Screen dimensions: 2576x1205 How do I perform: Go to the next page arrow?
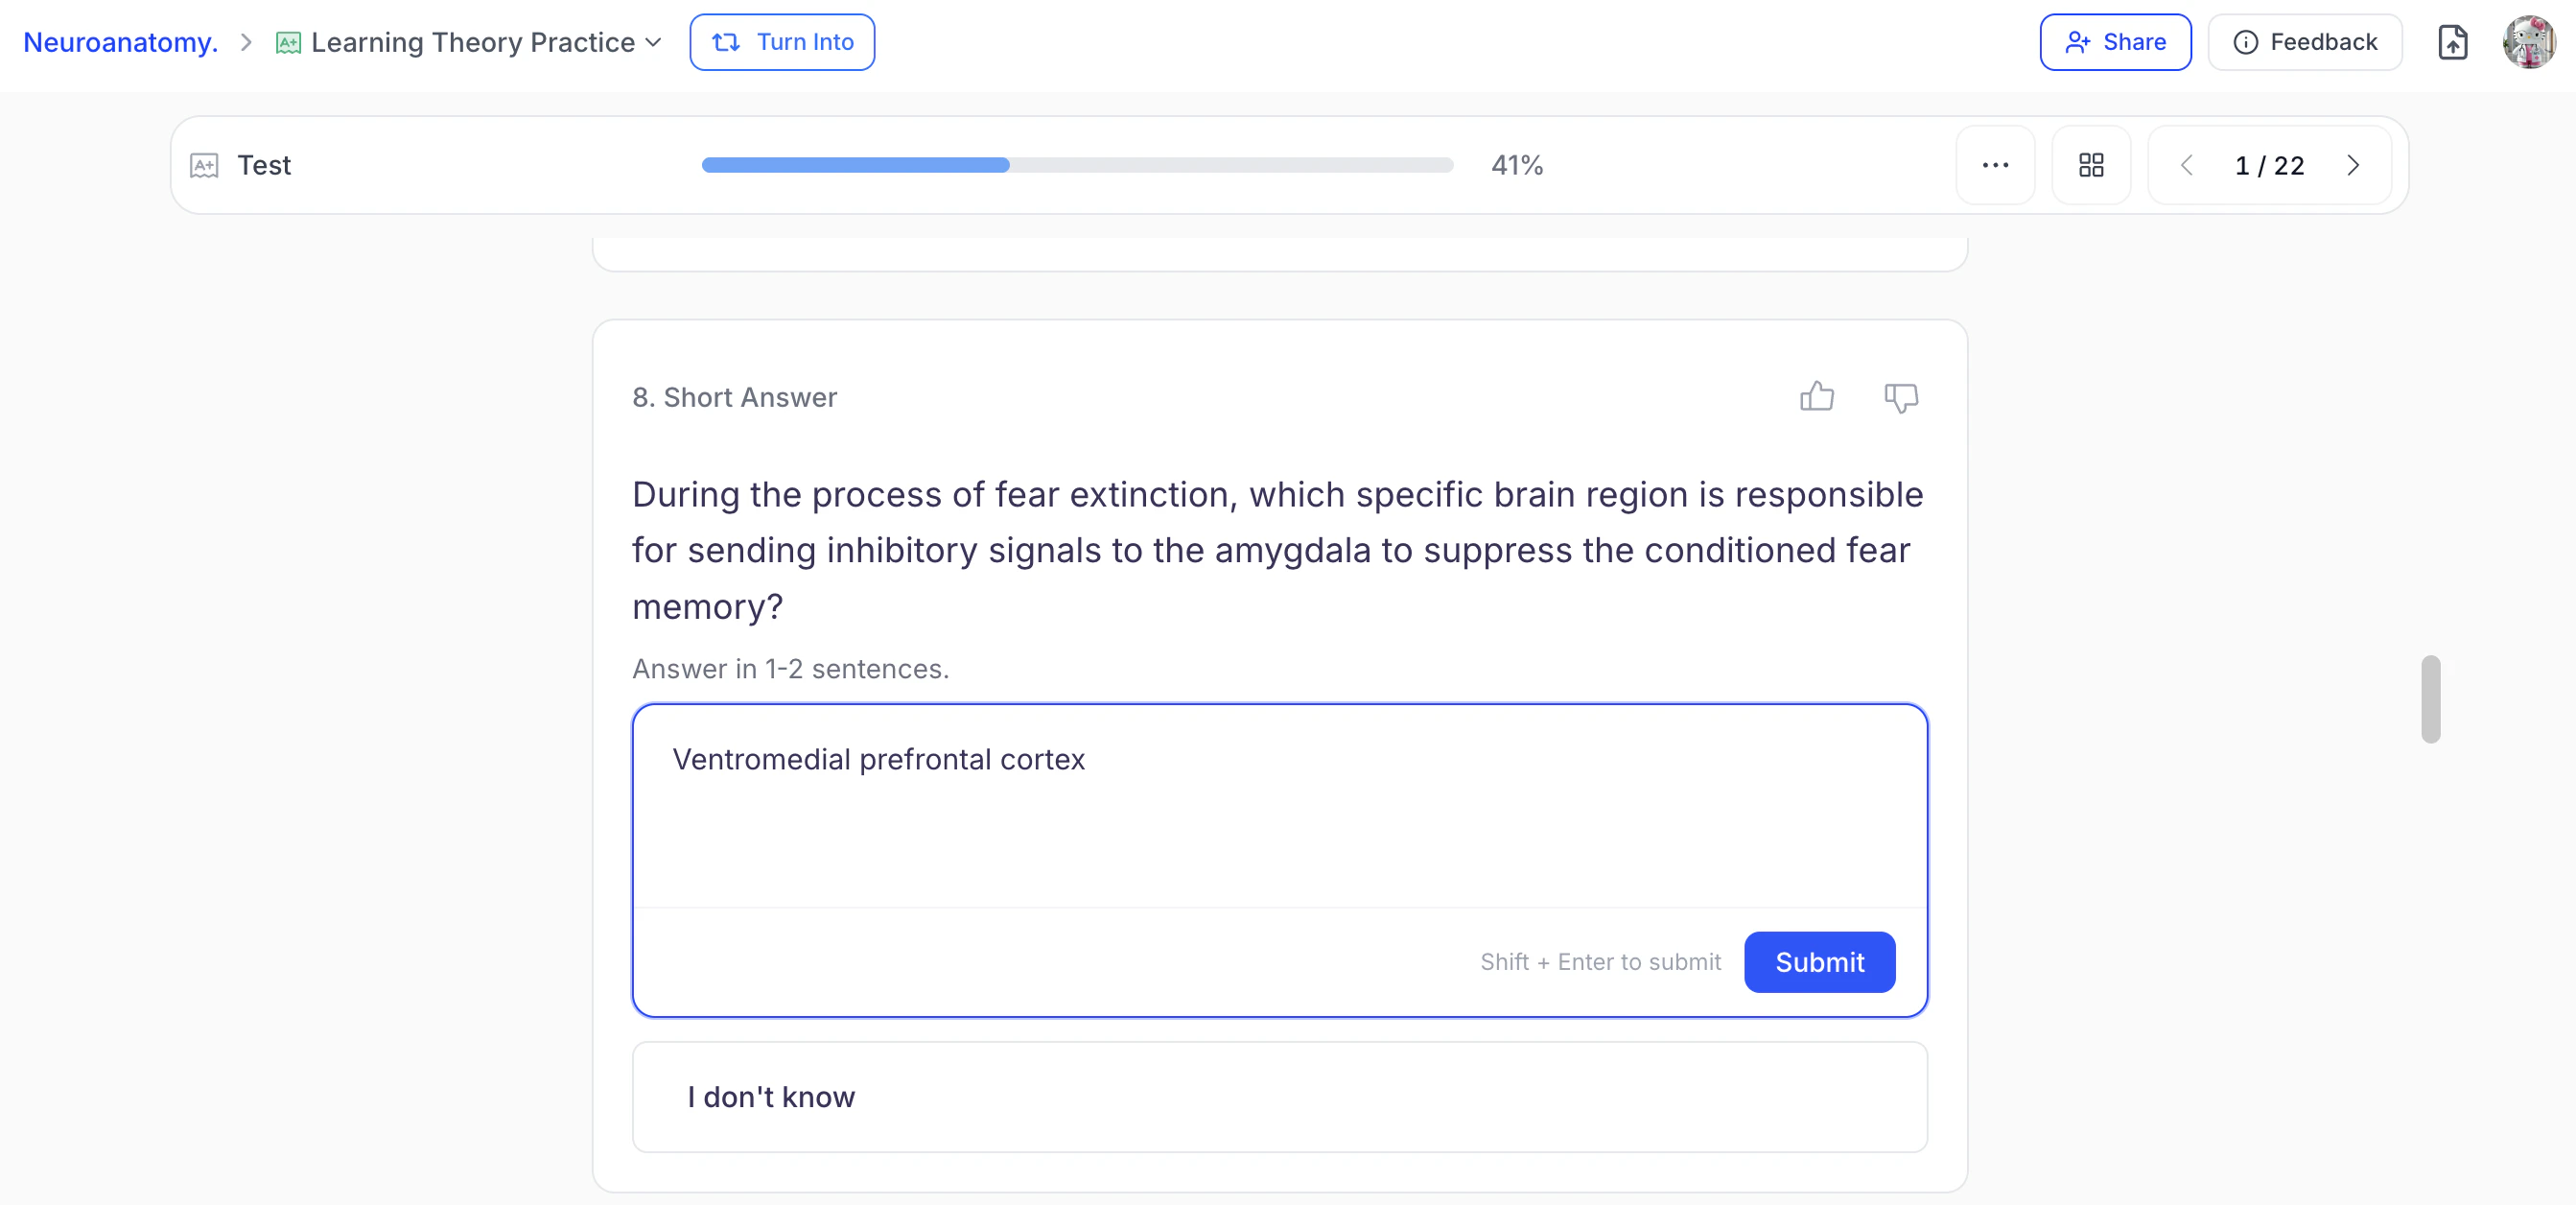[2353, 165]
